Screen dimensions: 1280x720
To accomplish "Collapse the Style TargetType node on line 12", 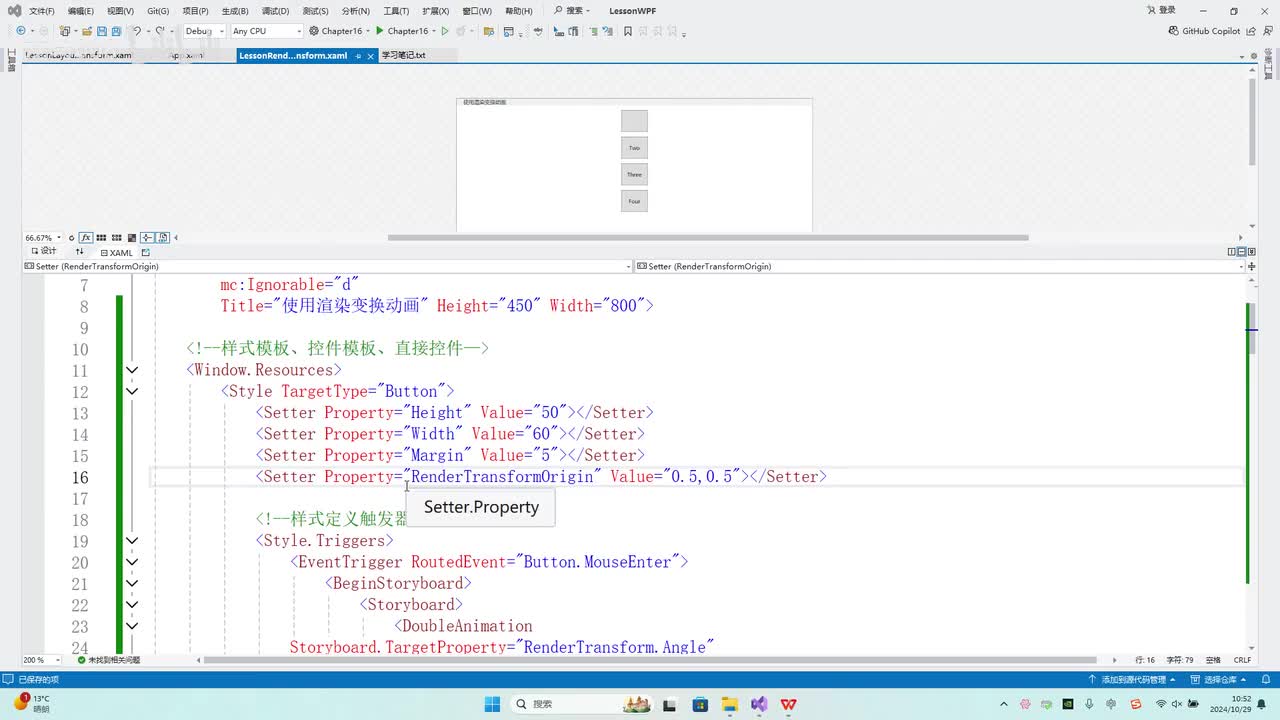I will pyautogui.click(x=132, y=391).
